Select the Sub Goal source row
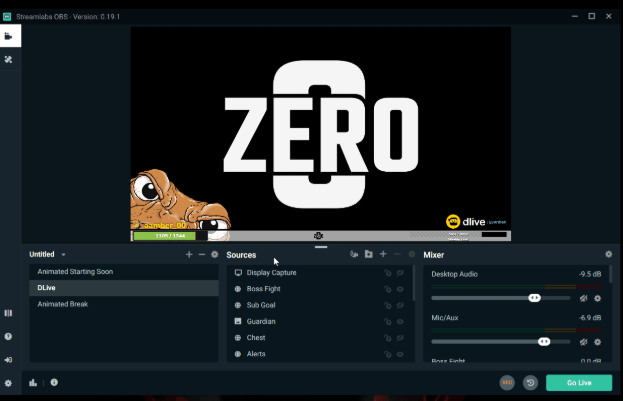 (x=320, y=306)
